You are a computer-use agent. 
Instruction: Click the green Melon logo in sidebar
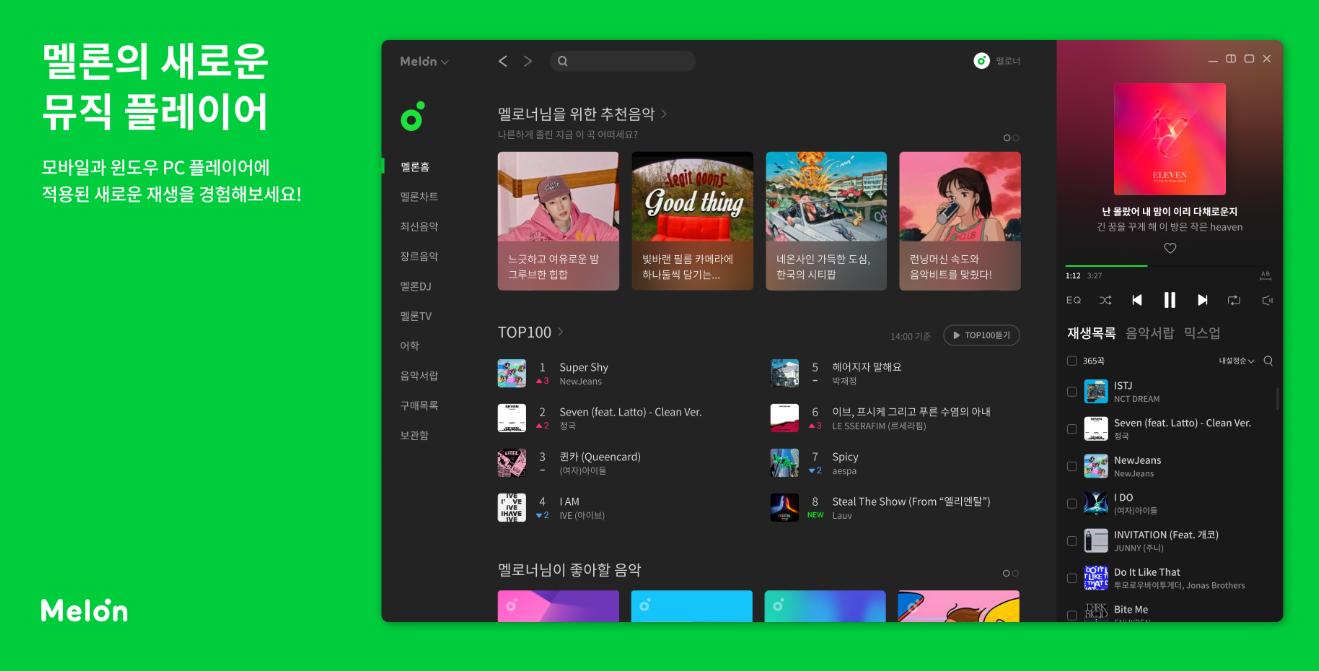pos(412,117)
